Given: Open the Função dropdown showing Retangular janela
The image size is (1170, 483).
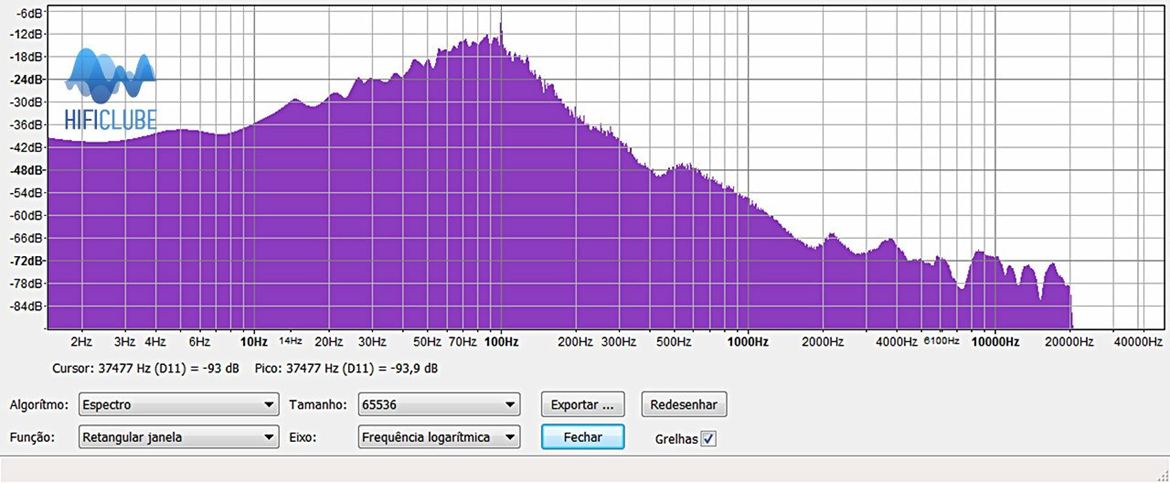Looking at the screenshot, I should click(x=178, y=437).
